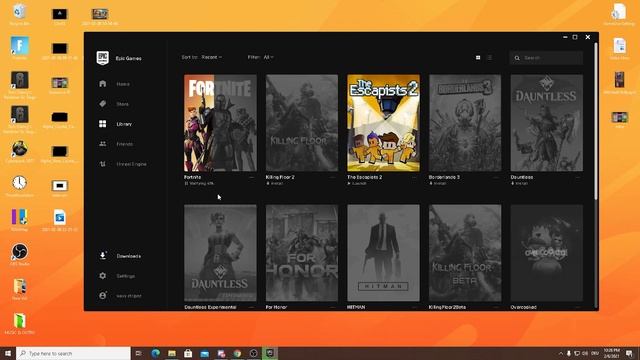Open Borderlands 3 three-dot menu
This screenshot has width=640, height=360.
(x=496, y=178)
